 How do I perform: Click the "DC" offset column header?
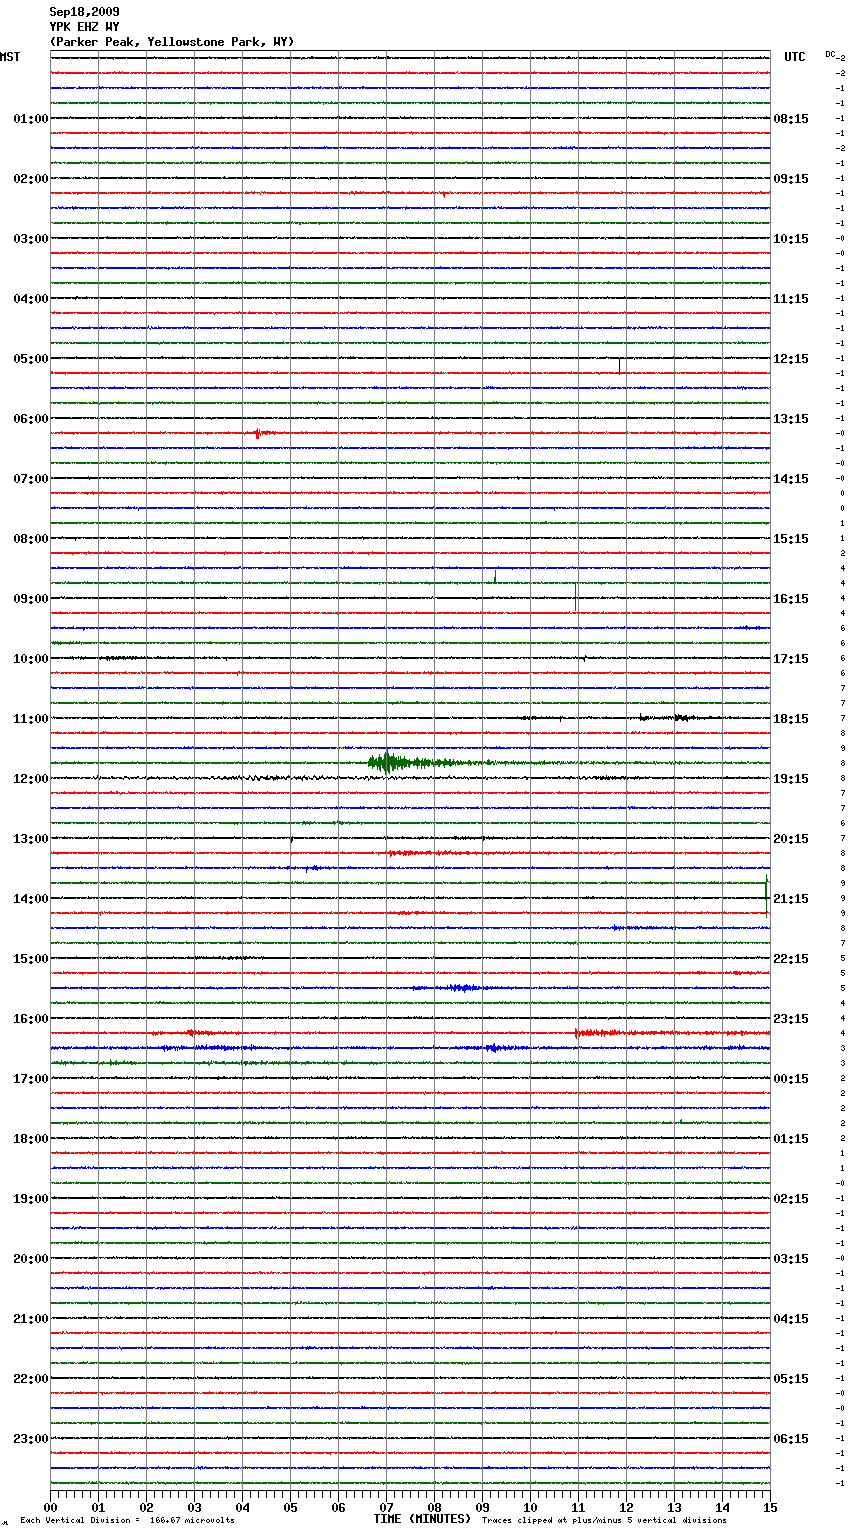click(830, 54)
